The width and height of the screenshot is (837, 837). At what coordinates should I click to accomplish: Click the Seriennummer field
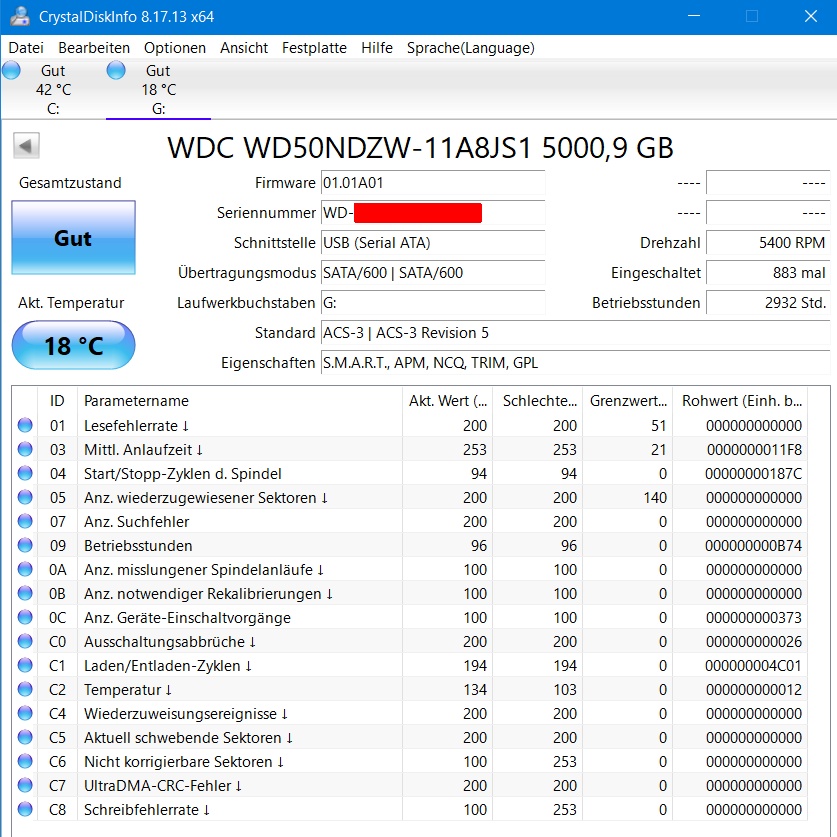click(433, 213)
